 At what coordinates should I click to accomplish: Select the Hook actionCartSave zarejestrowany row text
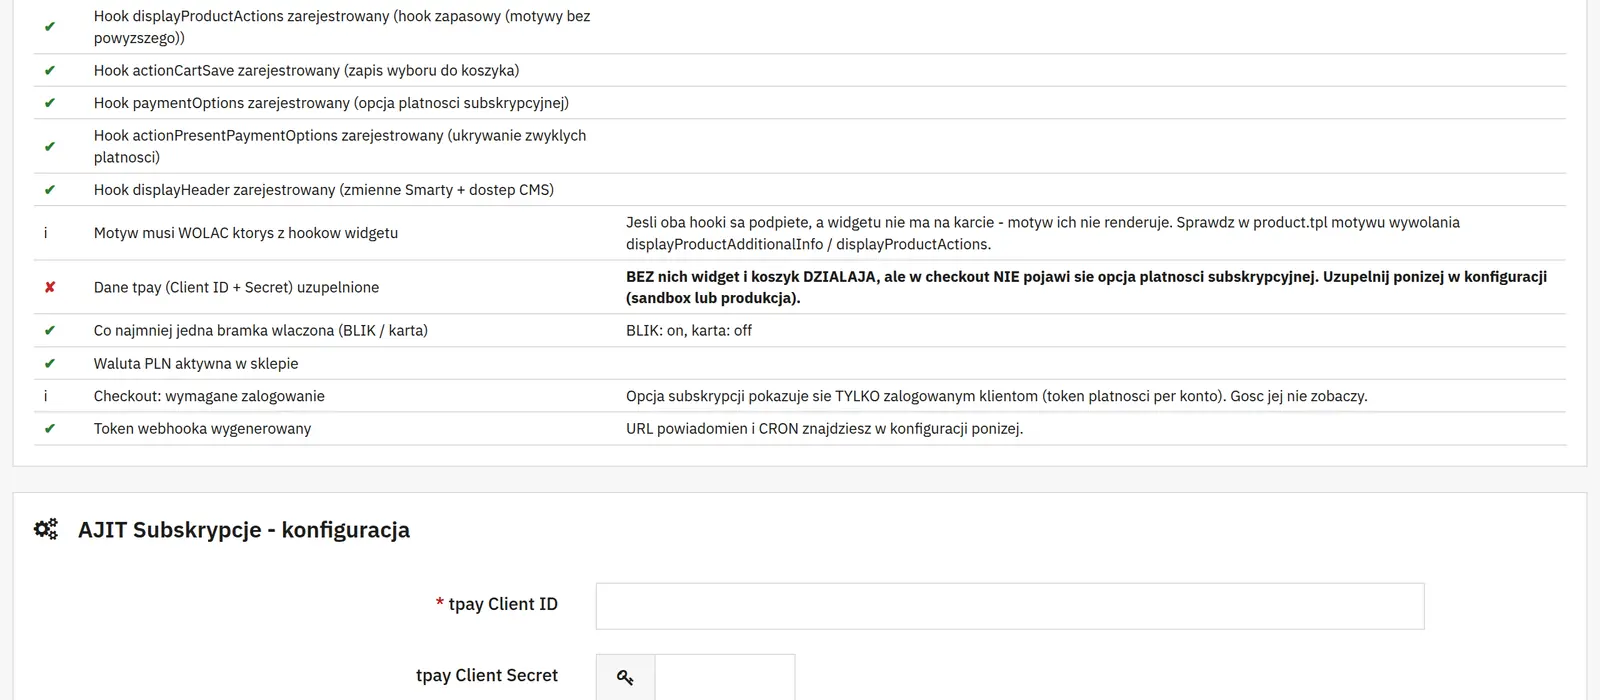point(306,71)
